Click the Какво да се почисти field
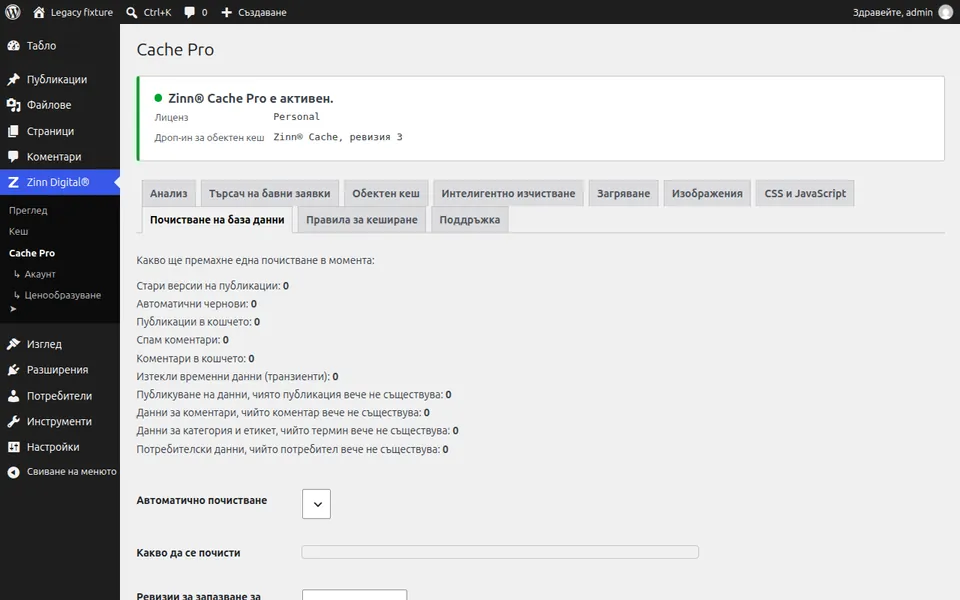The image size is (960, 600). pos(500,552)
